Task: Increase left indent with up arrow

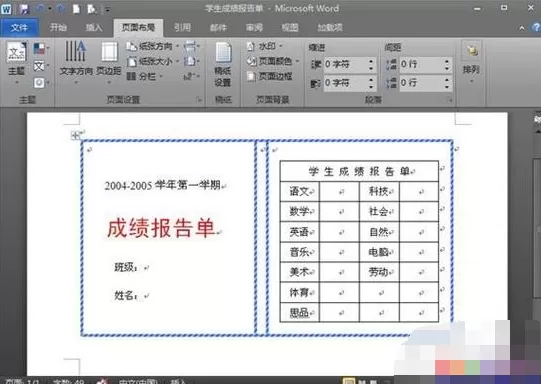Action: [x=371, y=61]
